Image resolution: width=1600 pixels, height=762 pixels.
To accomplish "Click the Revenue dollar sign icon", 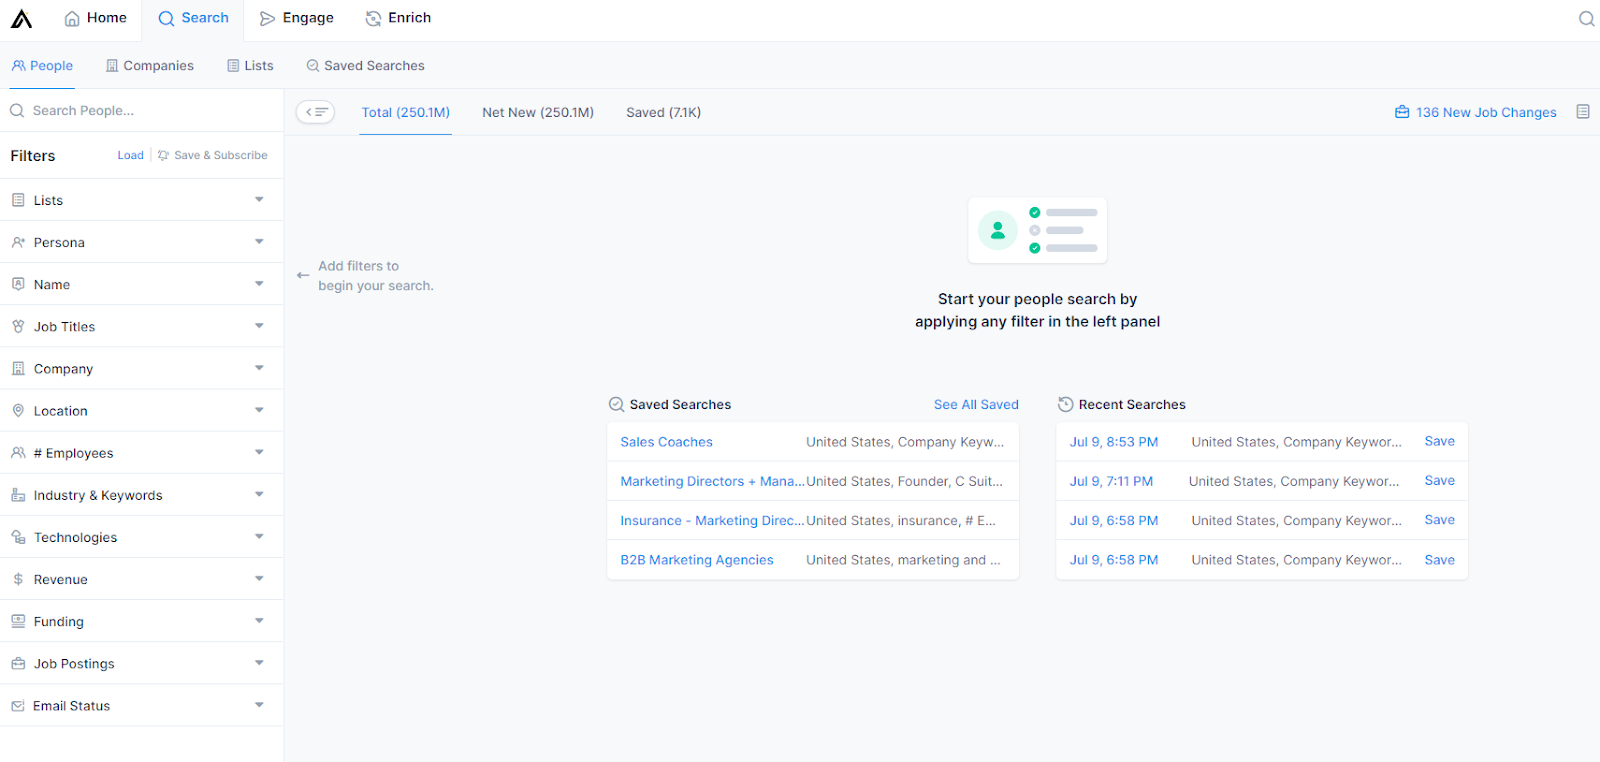I will point(18,579).
